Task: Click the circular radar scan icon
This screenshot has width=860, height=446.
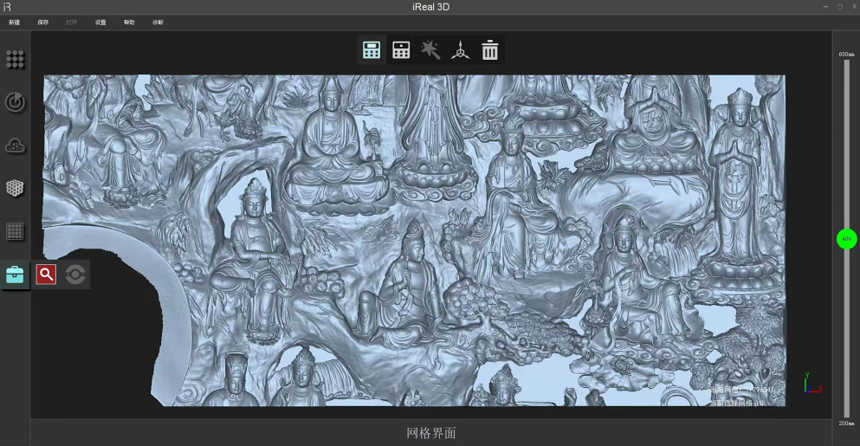Action: coord(15,102)
